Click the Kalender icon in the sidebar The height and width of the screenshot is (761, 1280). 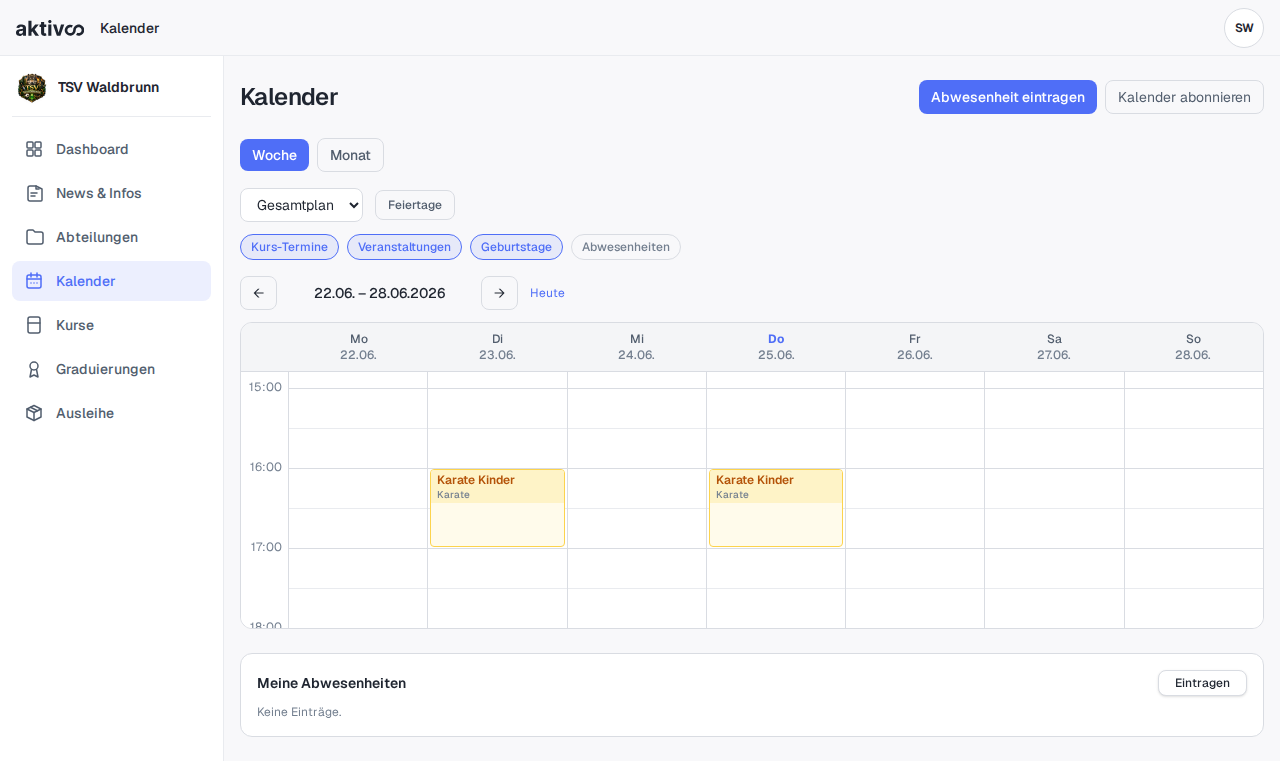[x=34, y=281]
